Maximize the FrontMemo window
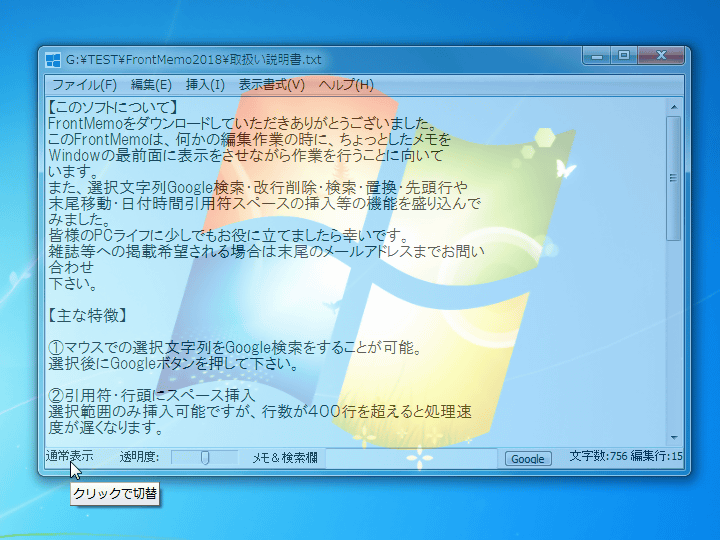 pyautogui.click(x=624, y=56)
